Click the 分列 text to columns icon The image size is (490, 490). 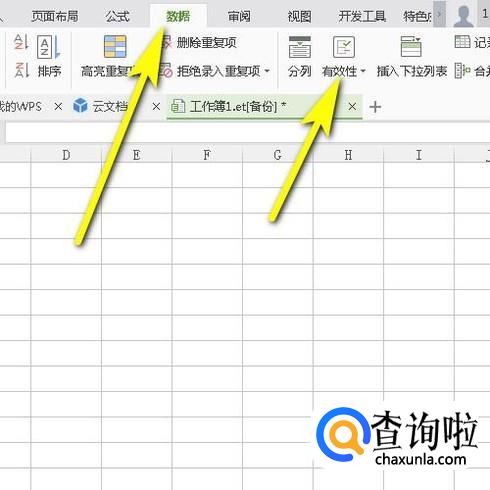click(299, 47)
